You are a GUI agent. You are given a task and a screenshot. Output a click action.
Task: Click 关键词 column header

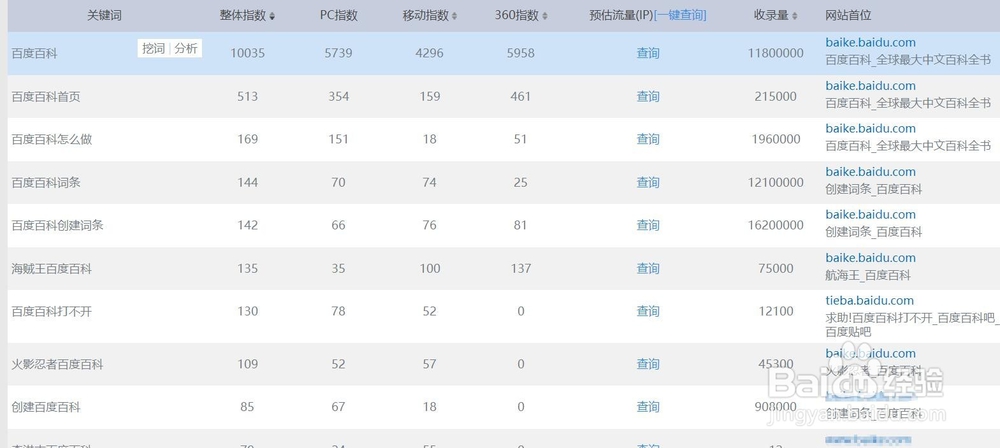click(104, 16)
